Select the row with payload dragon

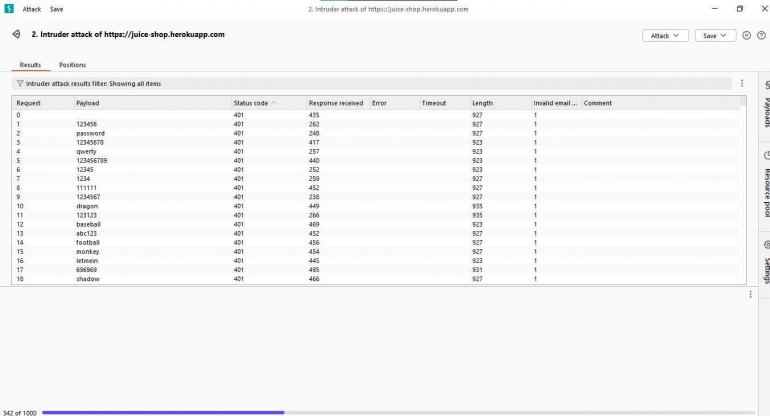point(376,206)
